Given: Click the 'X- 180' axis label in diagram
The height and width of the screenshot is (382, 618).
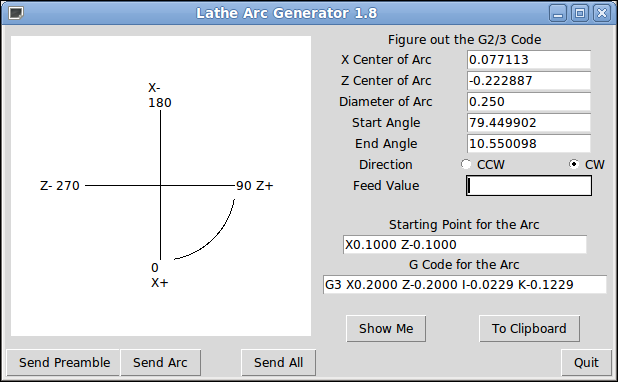Looking at the screenshot, I should point(160,95).
